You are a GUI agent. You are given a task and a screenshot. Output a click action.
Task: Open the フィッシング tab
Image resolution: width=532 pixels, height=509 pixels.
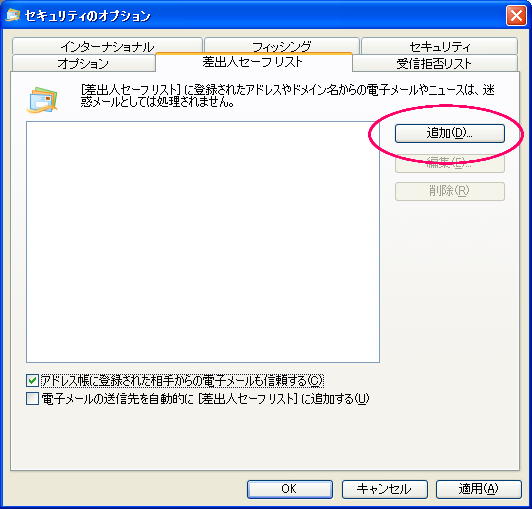coord(282,46)
